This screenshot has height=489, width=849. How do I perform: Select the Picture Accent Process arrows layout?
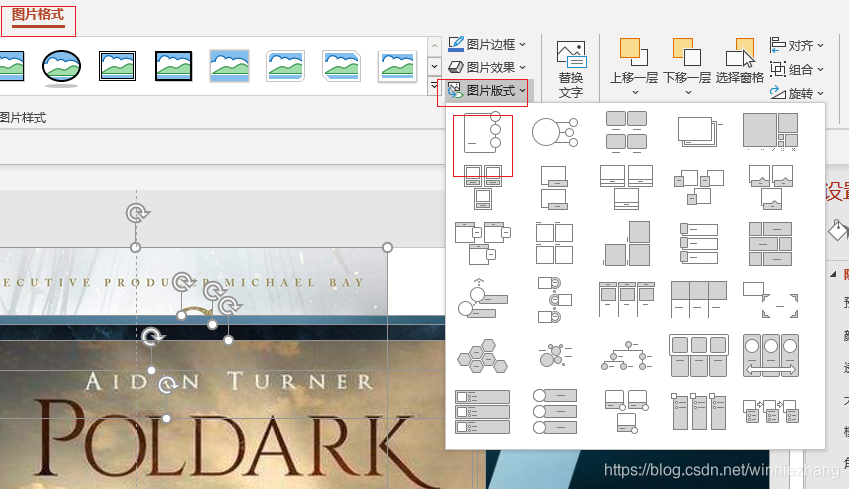coord(770,412)
